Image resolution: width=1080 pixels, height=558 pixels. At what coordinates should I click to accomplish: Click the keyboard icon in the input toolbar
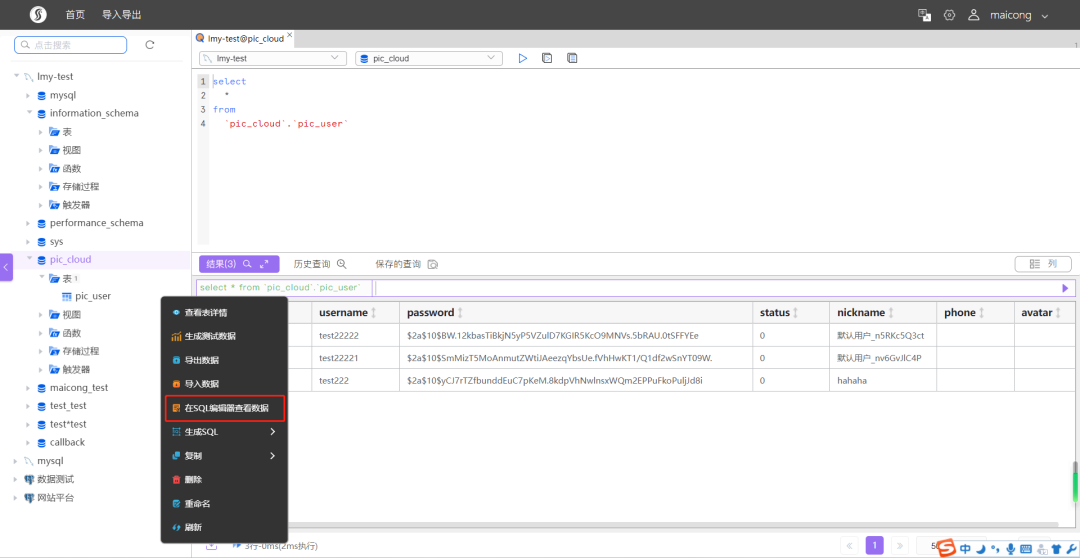coord(1026,549)
